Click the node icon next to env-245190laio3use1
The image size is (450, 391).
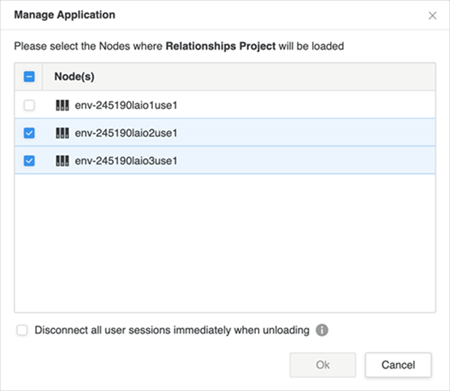coord(62,161)
